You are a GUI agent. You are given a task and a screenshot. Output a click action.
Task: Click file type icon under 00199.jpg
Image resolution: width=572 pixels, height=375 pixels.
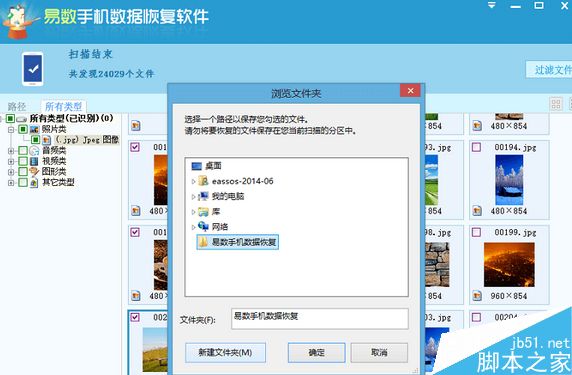pos(477,296)
